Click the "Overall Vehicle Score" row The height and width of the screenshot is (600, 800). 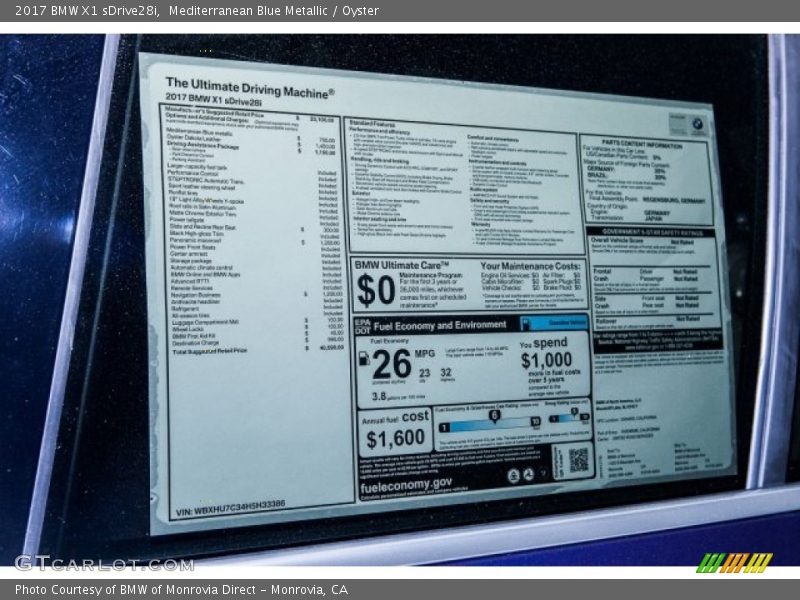click(x=643, y=241)
